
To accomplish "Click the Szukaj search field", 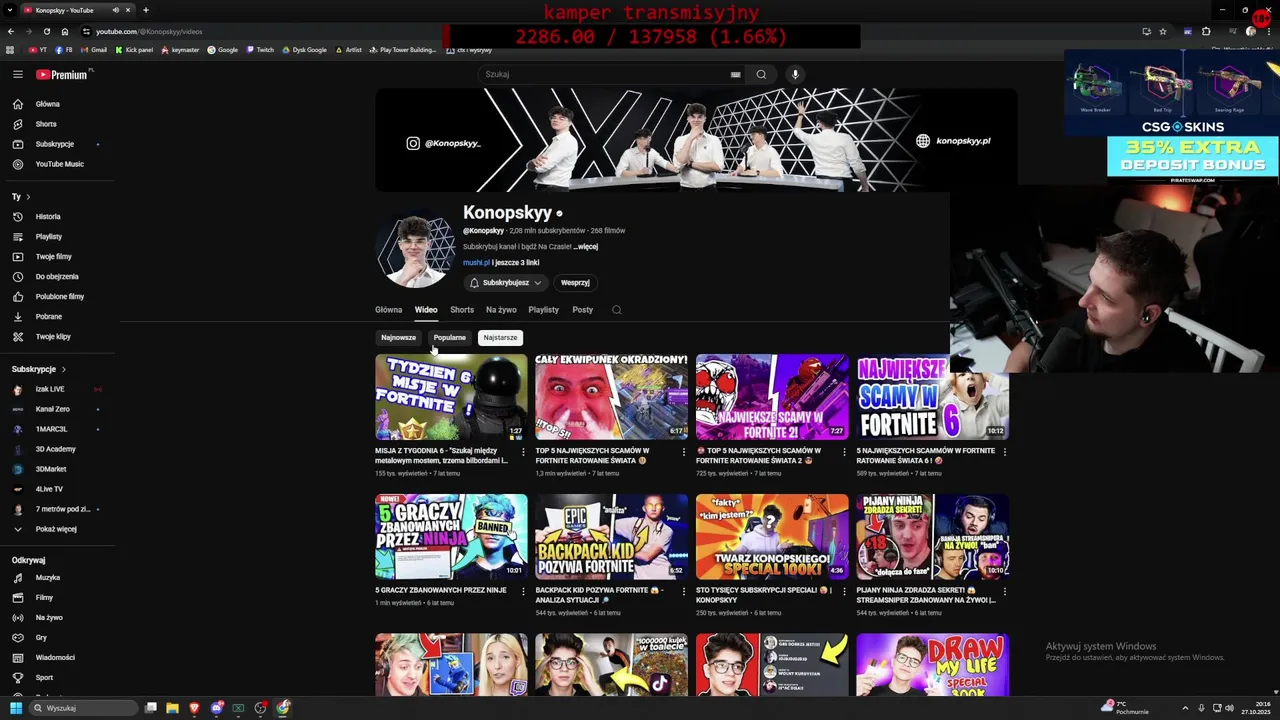I will 603,74.
